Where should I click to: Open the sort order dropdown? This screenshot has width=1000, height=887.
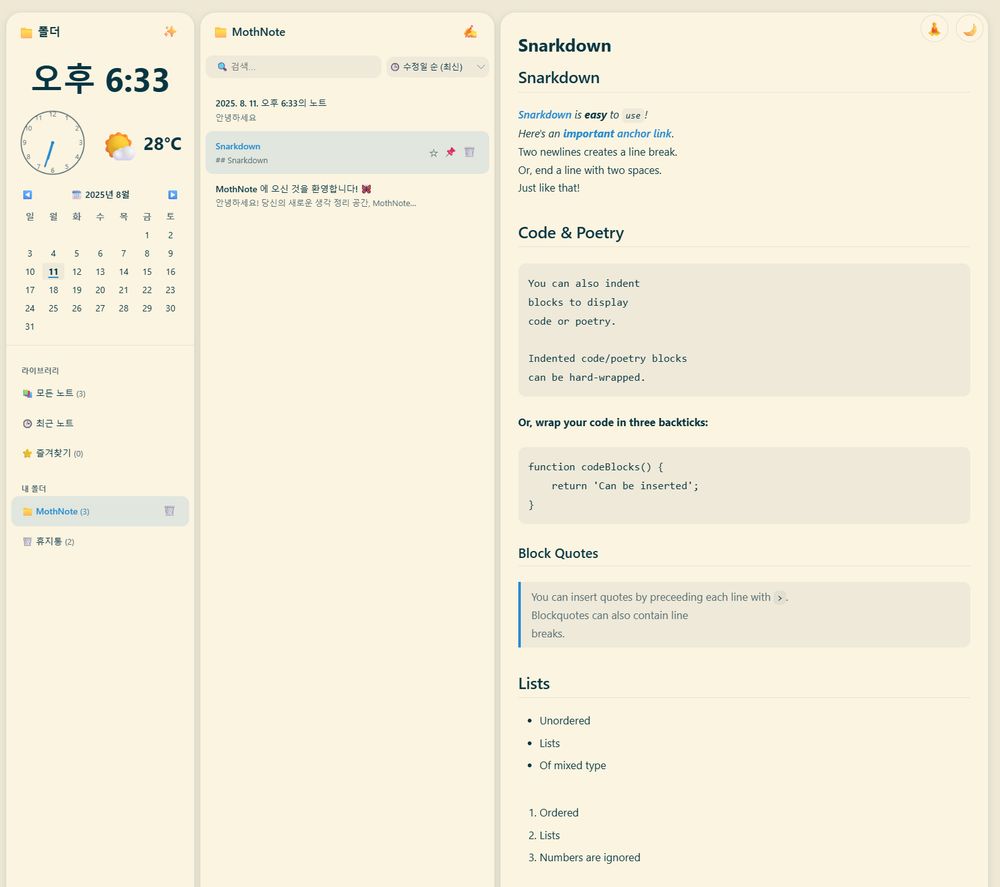click(438, 67)
